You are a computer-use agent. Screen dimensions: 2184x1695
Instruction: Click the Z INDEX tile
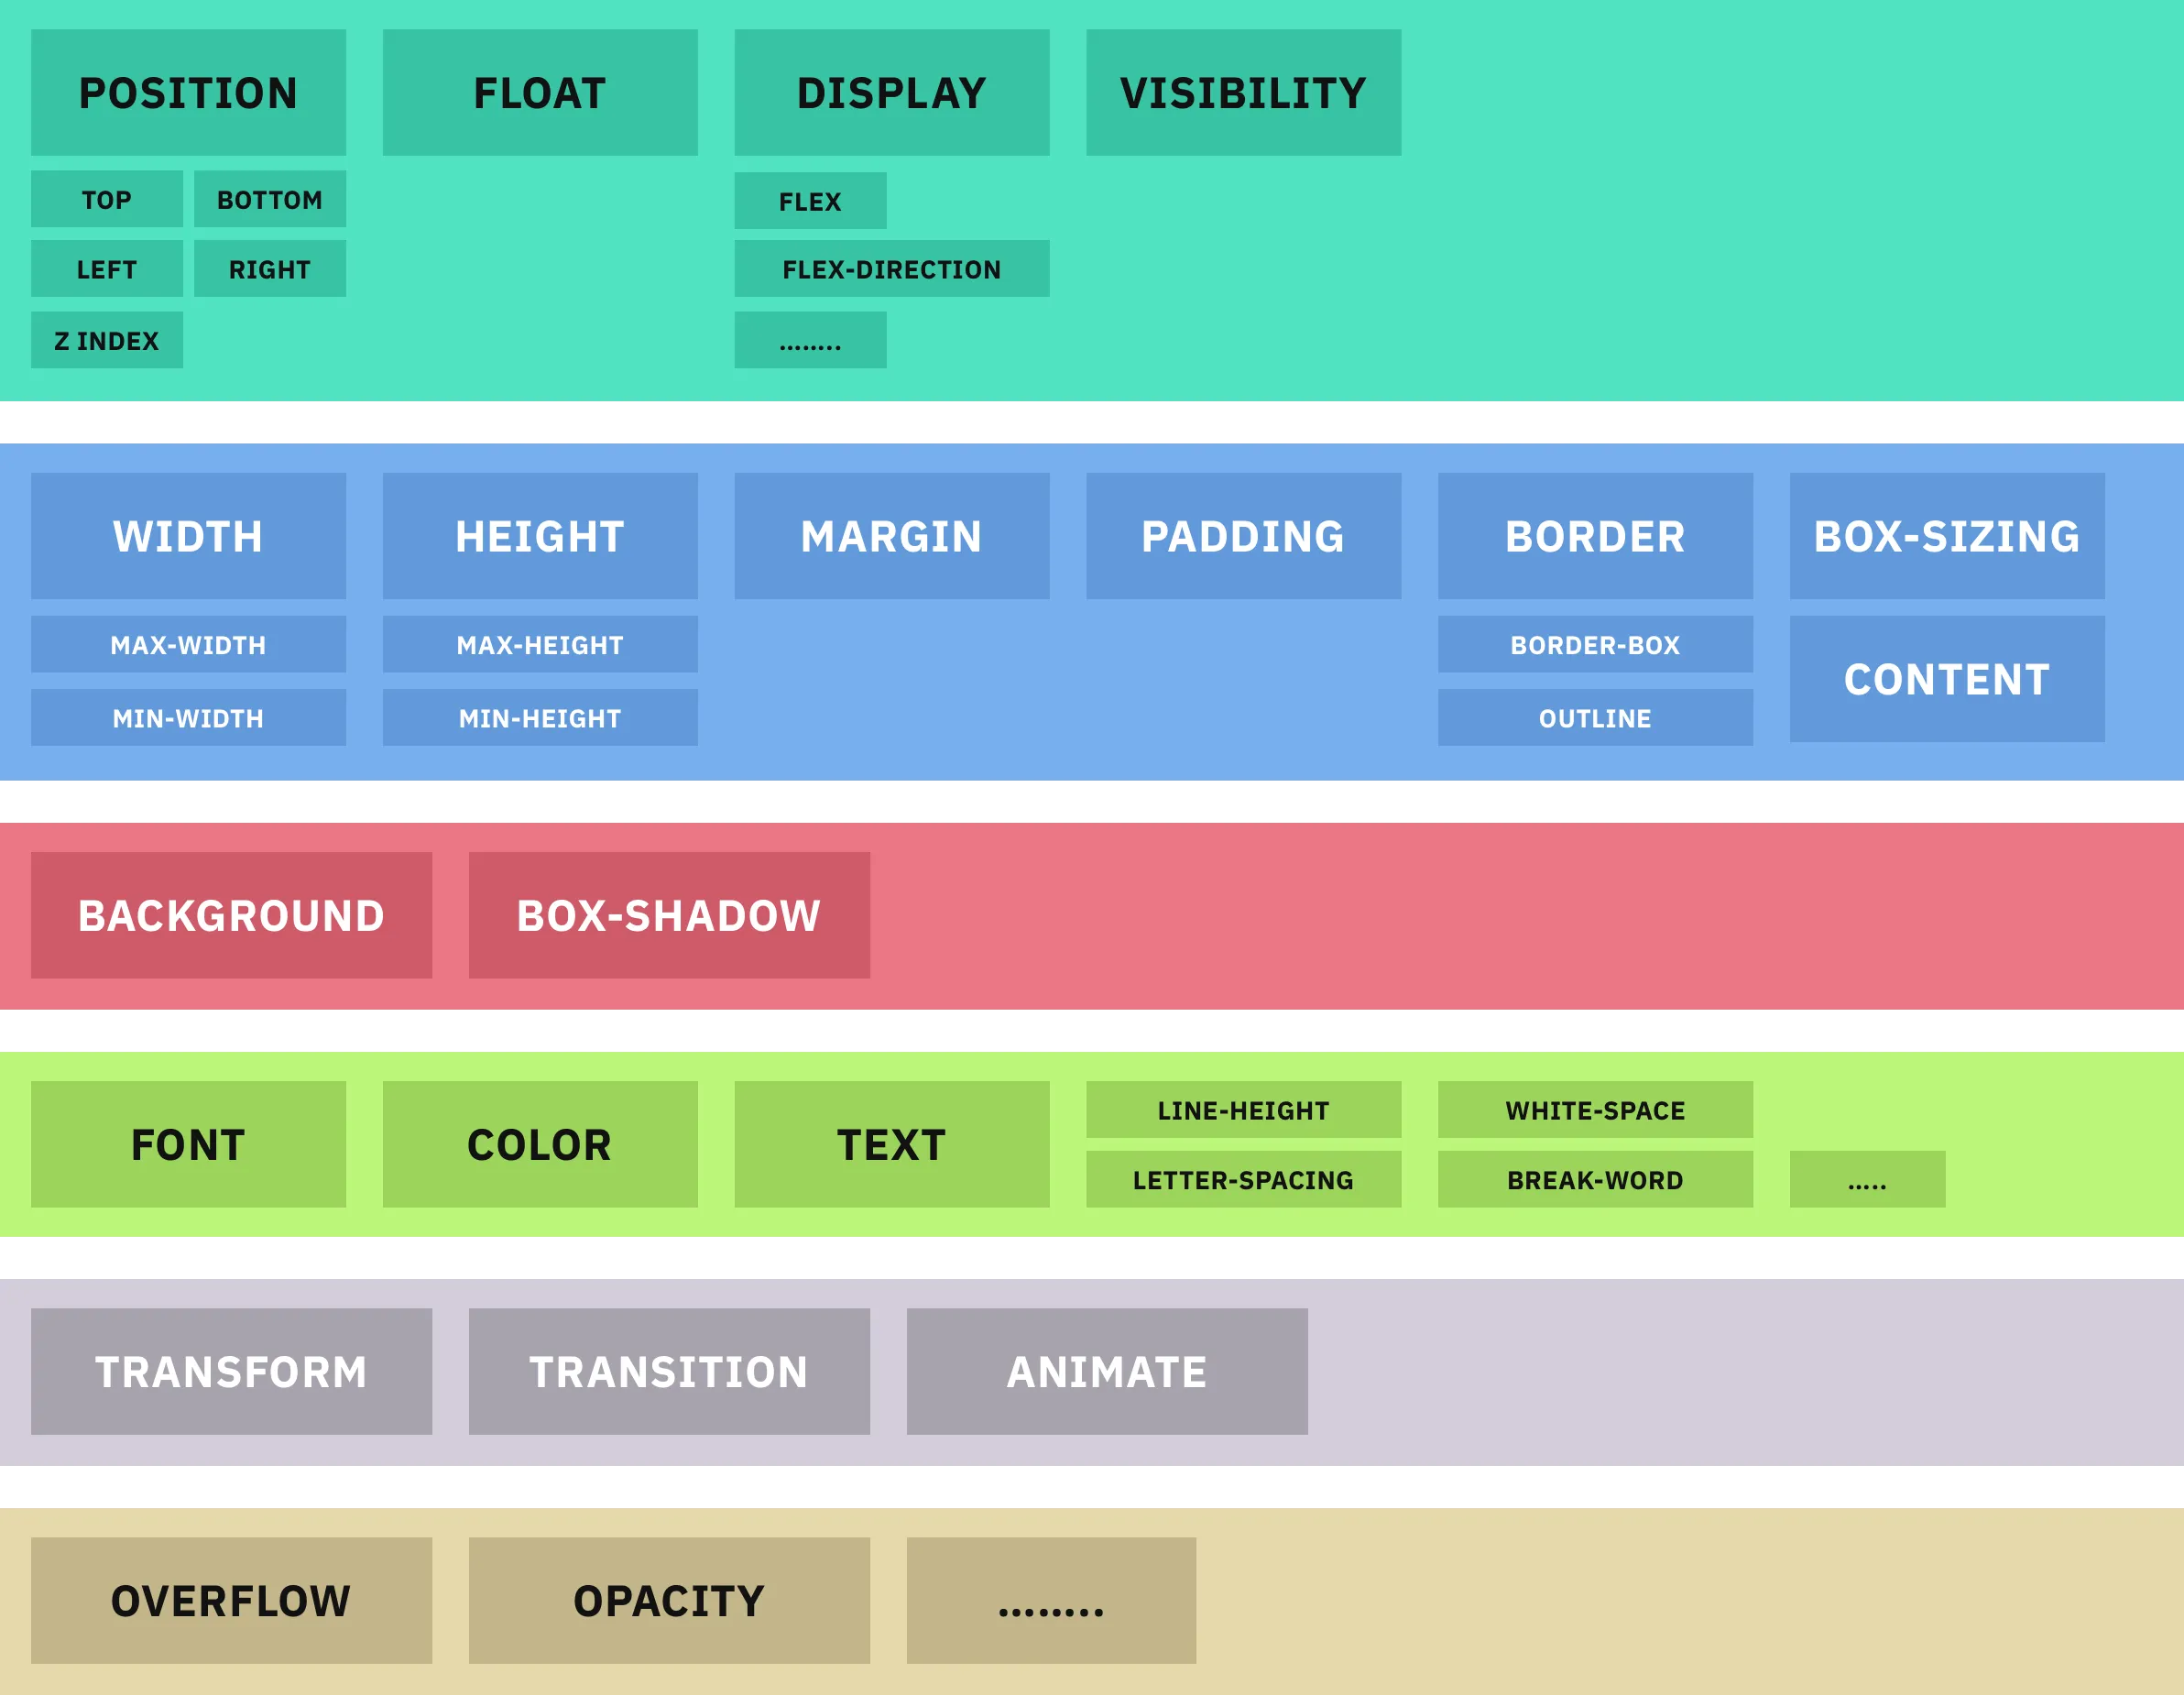point(107,340)
